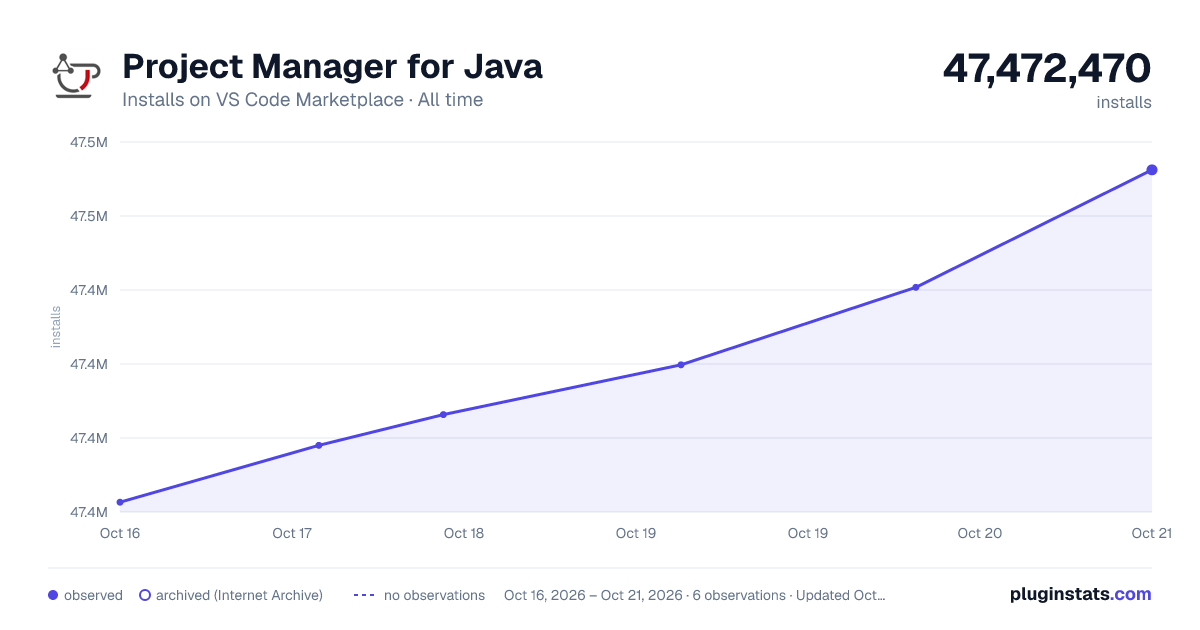Select the data point just after Oct 17
The width and height of the screenshot is (1200, 630).
click(x=319, y=445)
